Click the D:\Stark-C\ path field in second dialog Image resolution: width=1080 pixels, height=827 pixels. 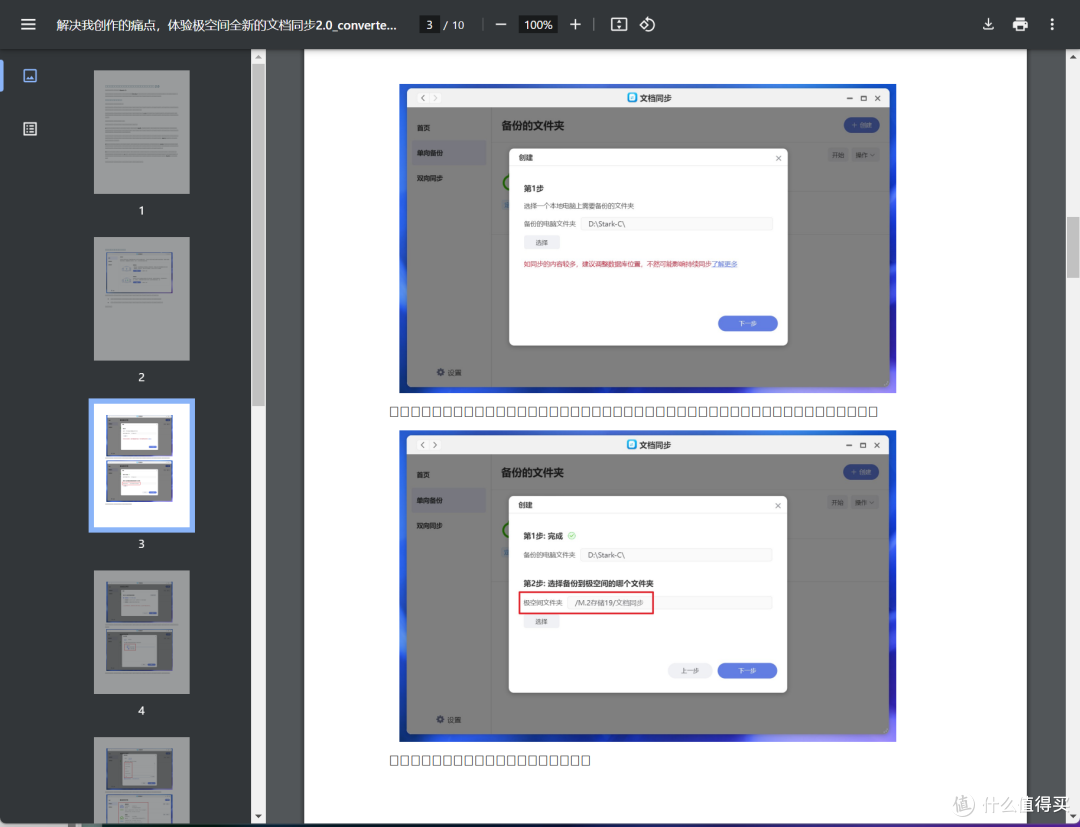pos(676,555)
